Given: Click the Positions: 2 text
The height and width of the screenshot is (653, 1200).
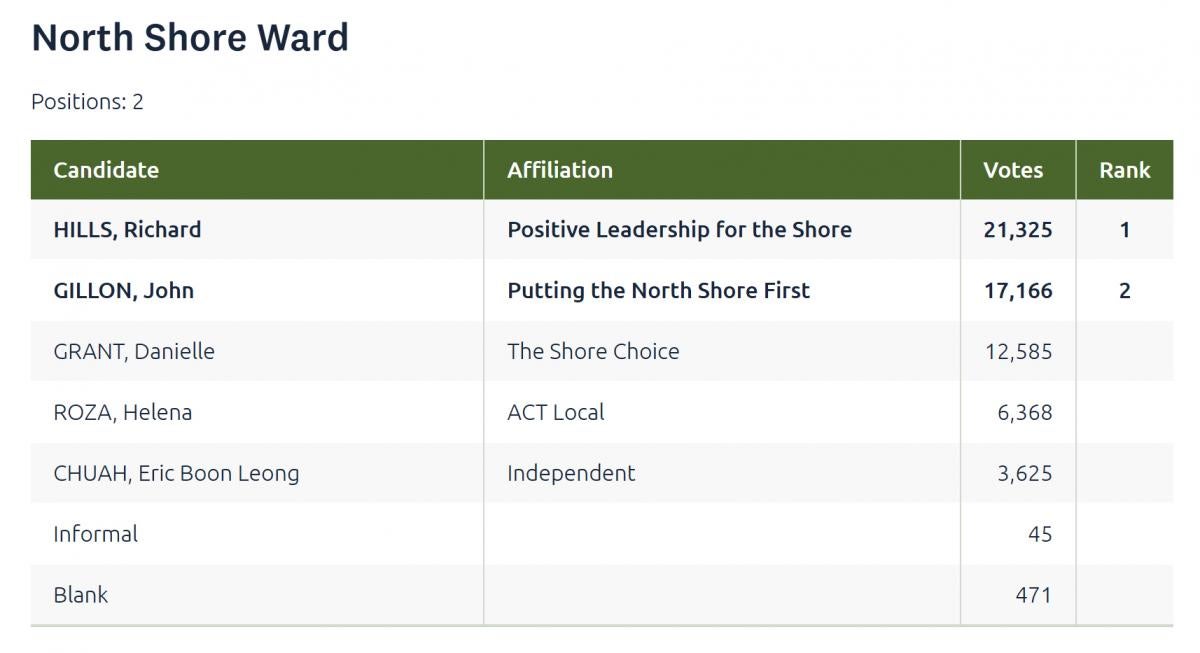Looking at the screenshot, I should [88, 102].
